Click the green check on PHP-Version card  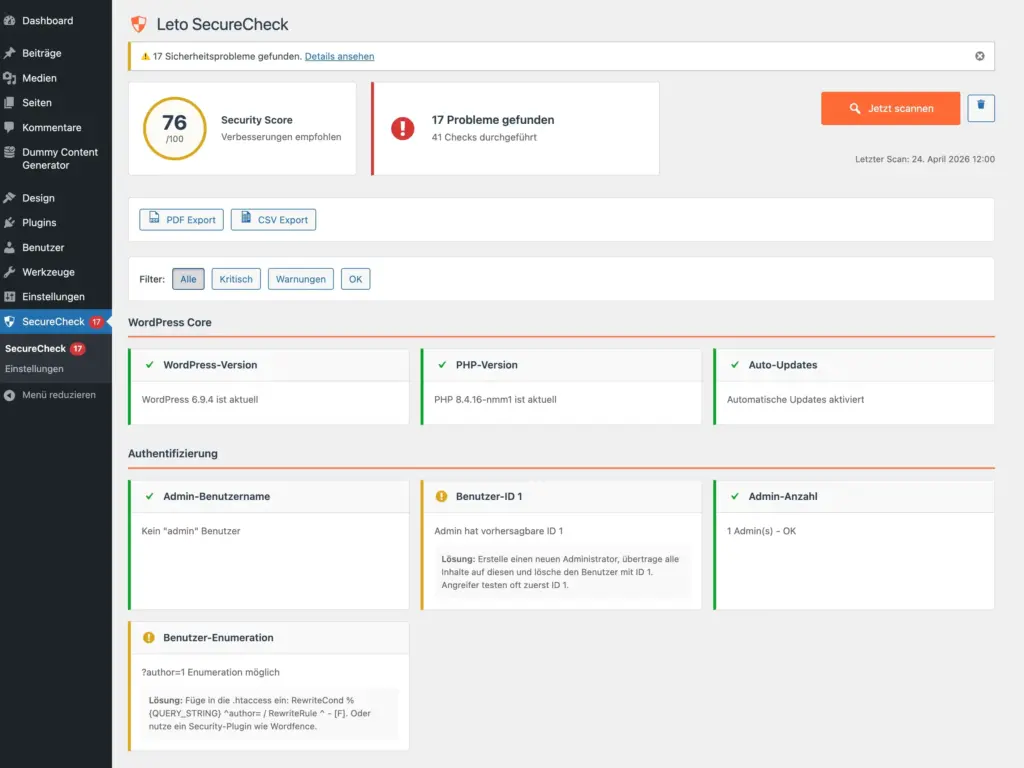(442, 365)
